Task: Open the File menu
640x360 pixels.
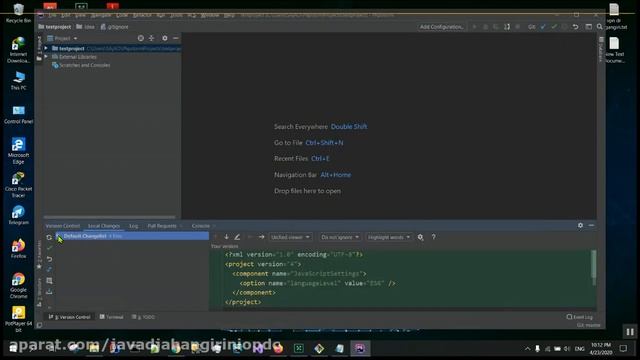Action: tap(52, 15)
